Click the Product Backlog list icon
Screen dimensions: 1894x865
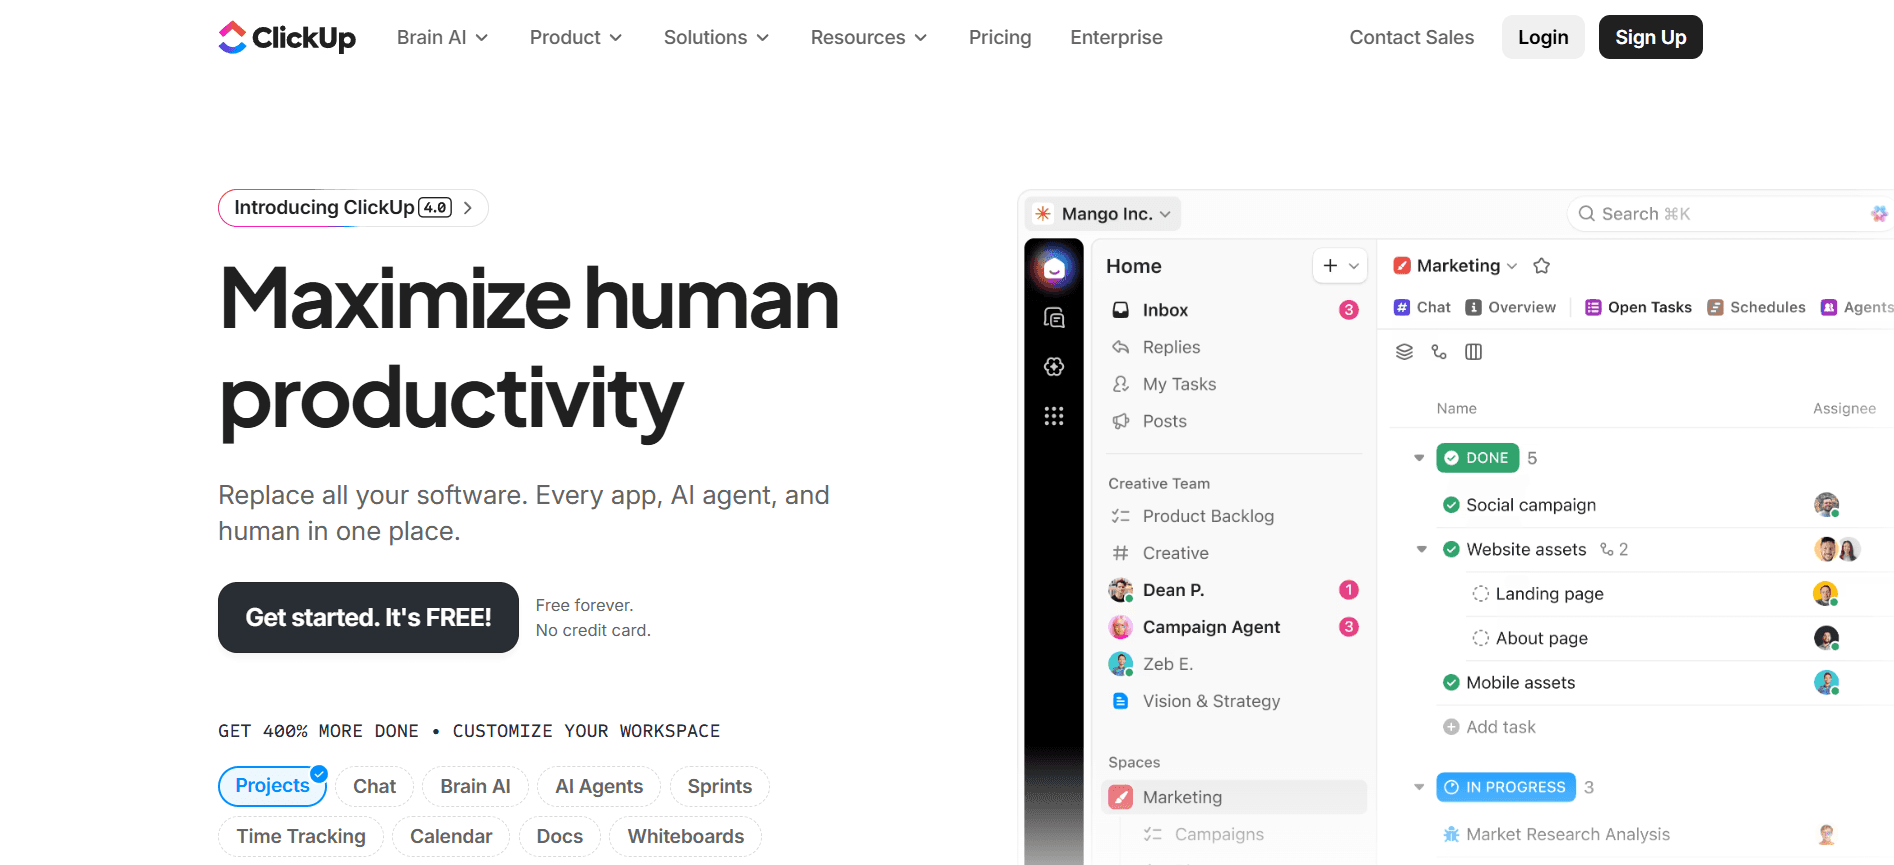[x=1121, y=516]
